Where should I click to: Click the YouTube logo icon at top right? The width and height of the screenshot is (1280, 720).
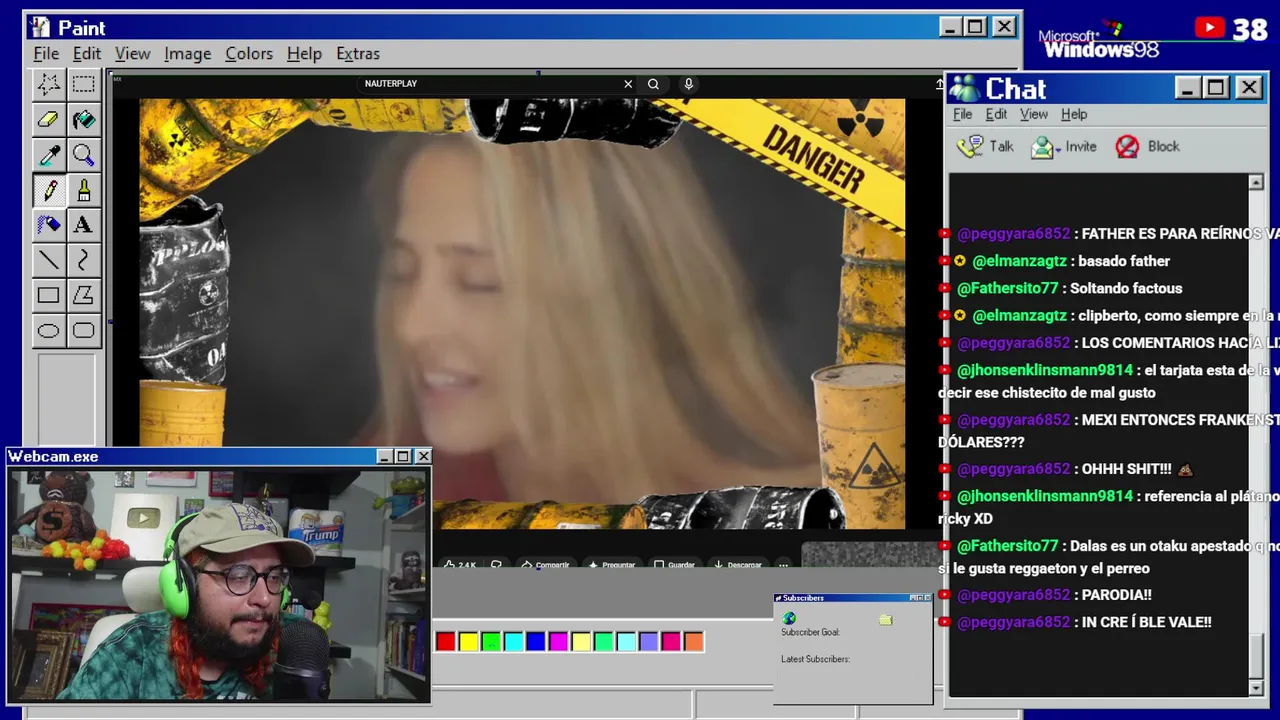(1209, 28)
